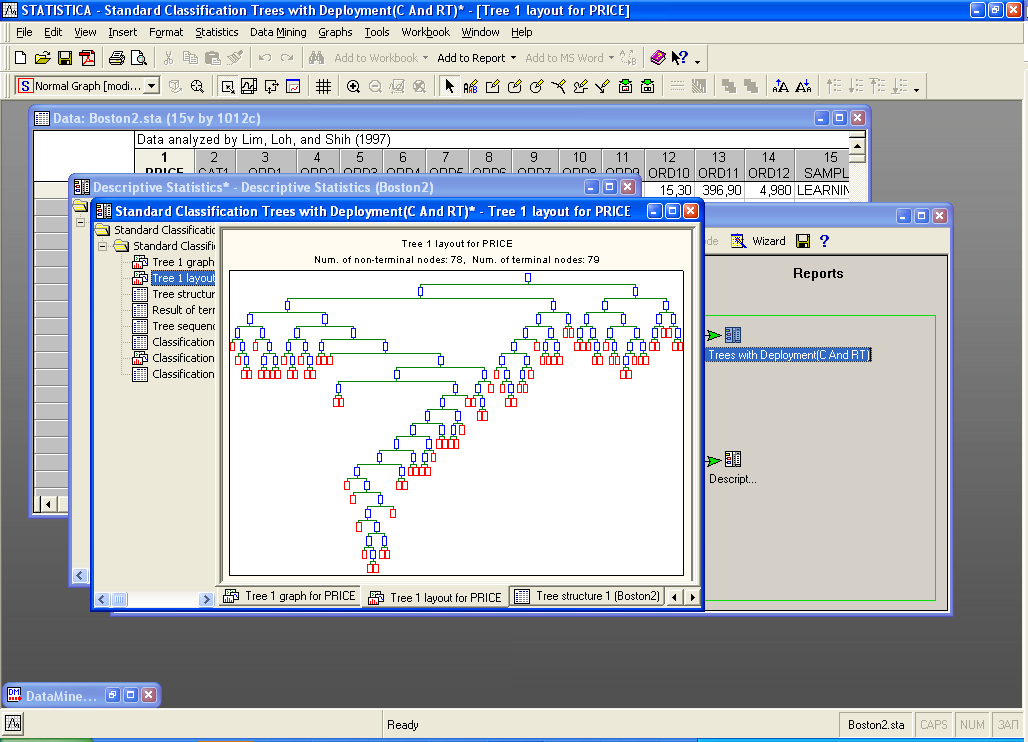The width and height of the screenshot is (1028, 742).
Task: Collapse the Standard Classification subfolder in tree
Action: [102, 246]
